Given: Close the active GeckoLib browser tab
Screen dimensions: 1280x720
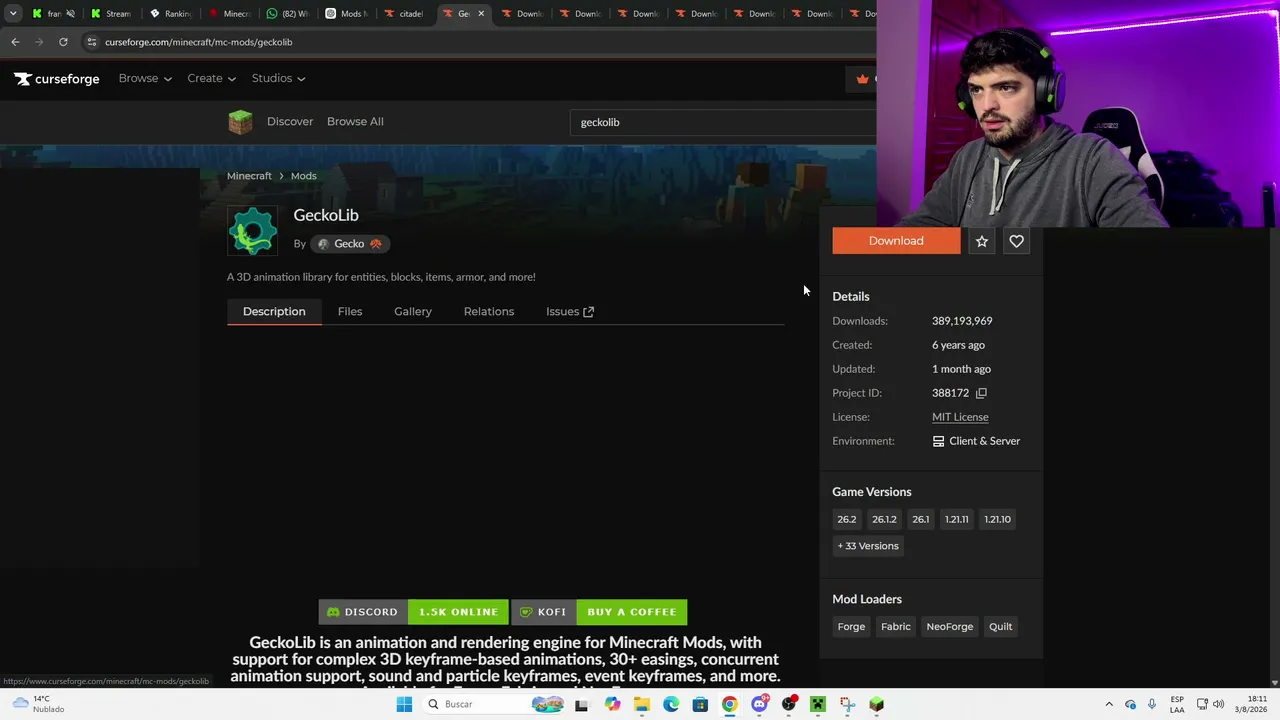Looking at the screenshot, I should [481, 14].
